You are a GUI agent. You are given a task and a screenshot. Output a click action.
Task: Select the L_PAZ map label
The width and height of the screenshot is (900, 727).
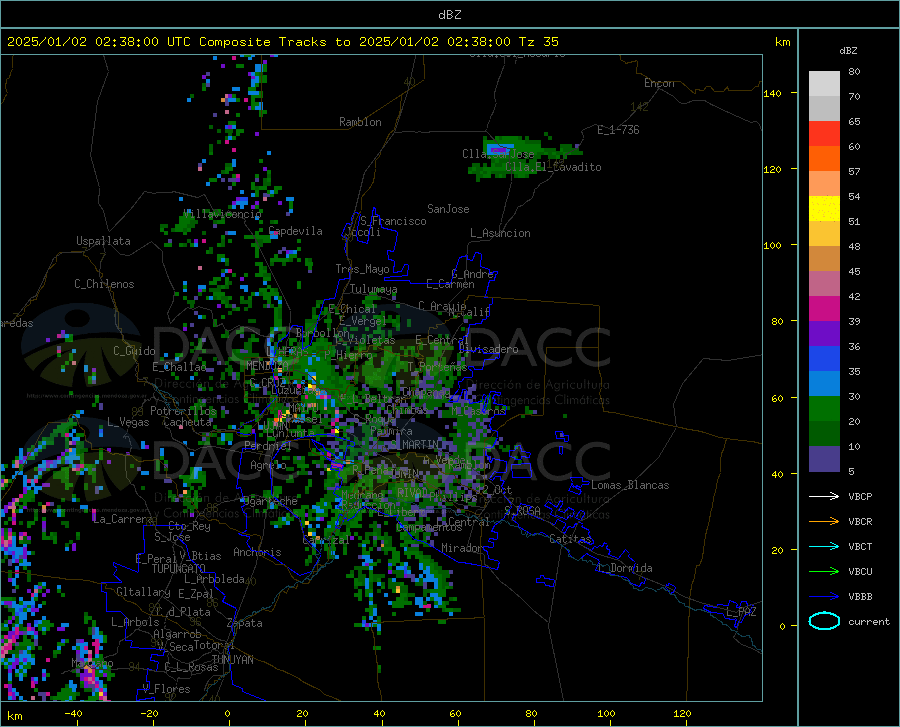tap(741, 612)
